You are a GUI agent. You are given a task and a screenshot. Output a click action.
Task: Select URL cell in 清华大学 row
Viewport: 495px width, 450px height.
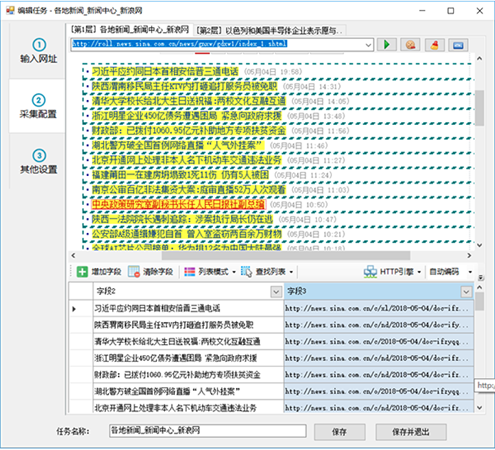pyautogui.click(x=379, y=342)
